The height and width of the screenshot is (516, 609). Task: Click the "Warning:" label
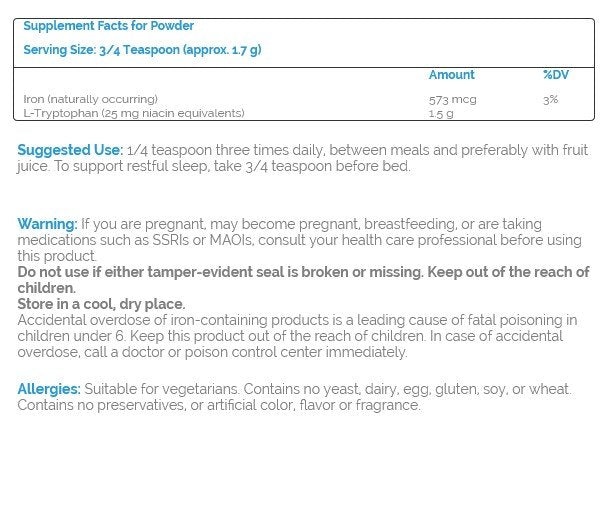tap(47, 224)
